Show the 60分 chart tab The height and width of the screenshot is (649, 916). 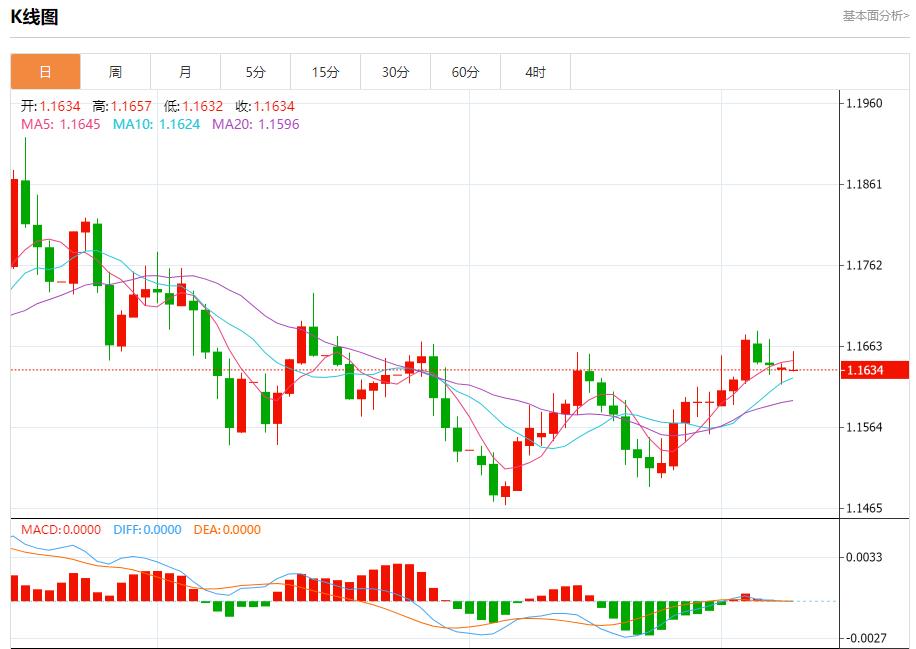pos(465,72)
